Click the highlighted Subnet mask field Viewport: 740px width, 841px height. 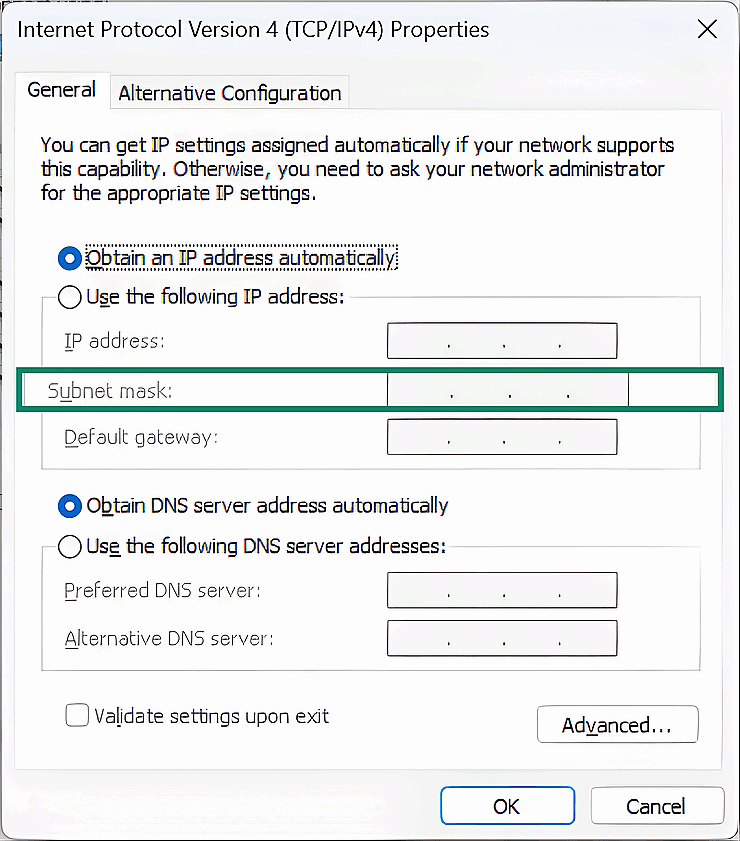click(x=502, y=389)
